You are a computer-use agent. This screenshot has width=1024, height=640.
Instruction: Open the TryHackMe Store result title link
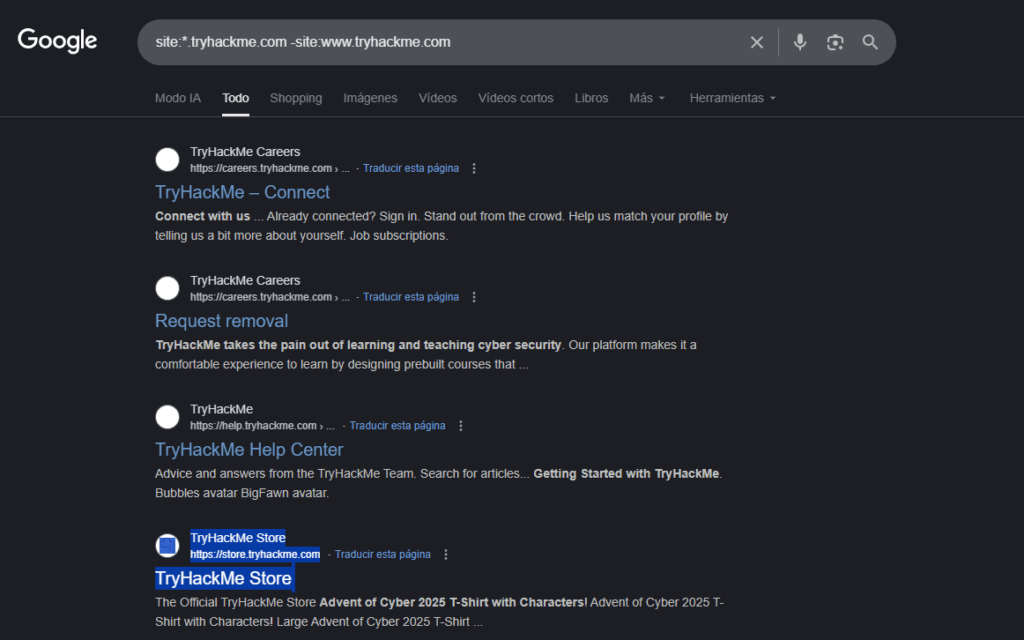(x=223, y=578)
